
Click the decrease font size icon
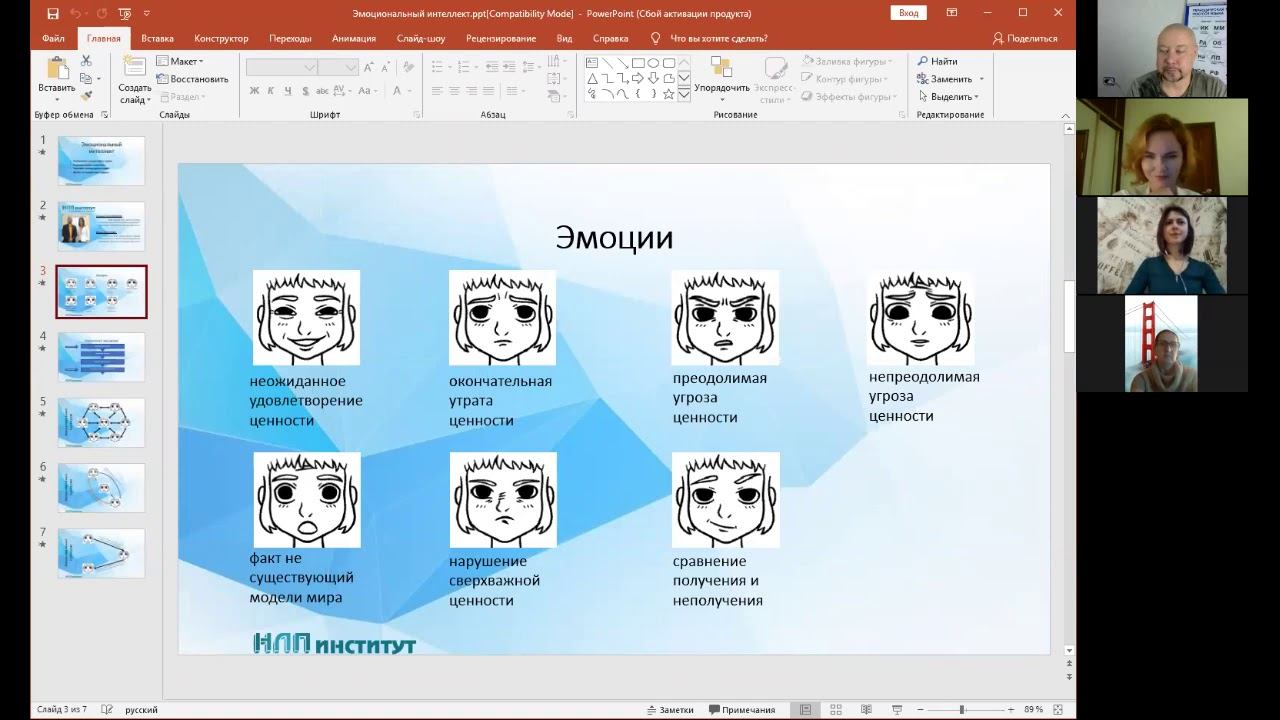click(x=385, y=67)
